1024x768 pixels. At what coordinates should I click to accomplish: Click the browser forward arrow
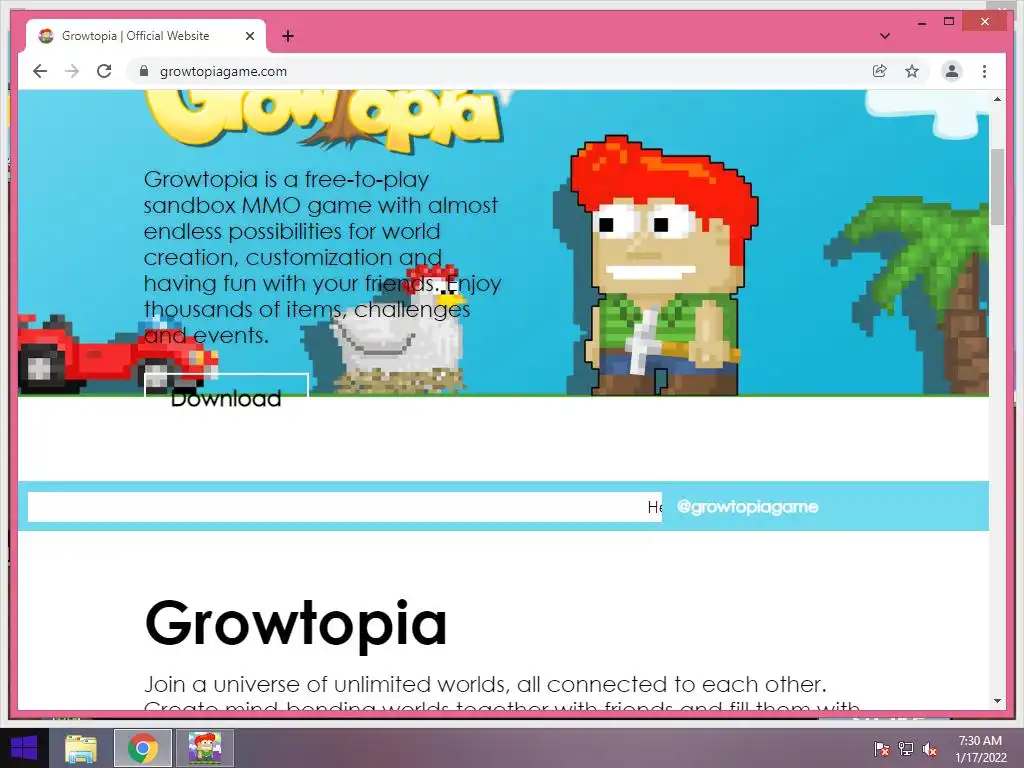tap(72, 71)
